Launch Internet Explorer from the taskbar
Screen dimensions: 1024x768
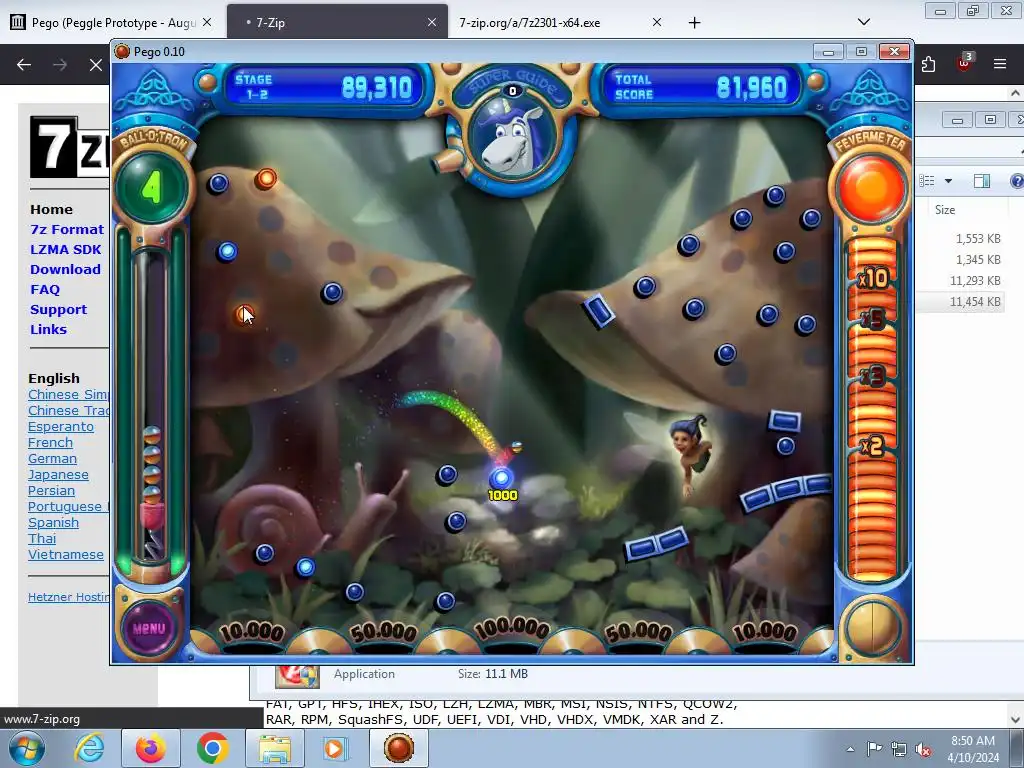click(x=89, y=748)
